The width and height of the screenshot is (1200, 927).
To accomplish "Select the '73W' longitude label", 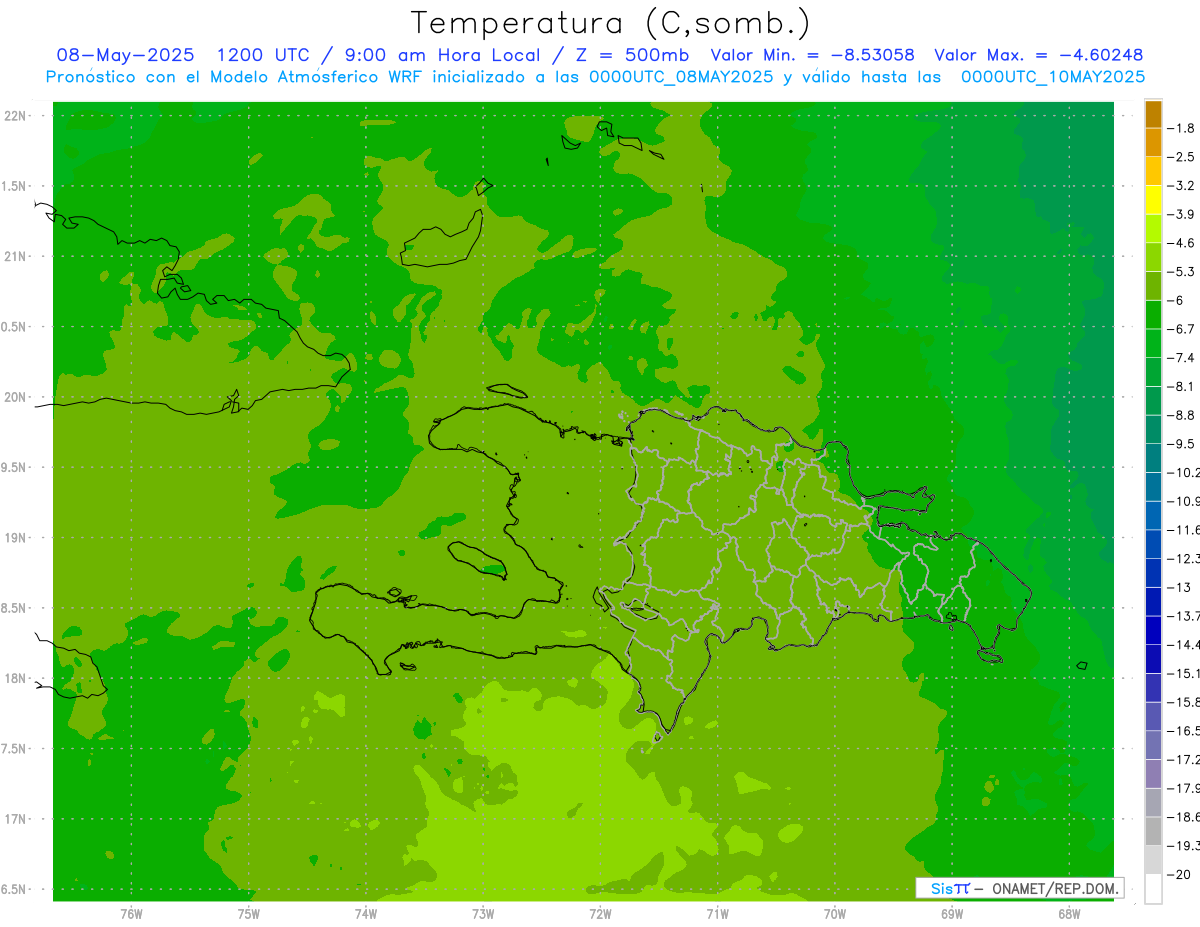I will tap(483, 913).
